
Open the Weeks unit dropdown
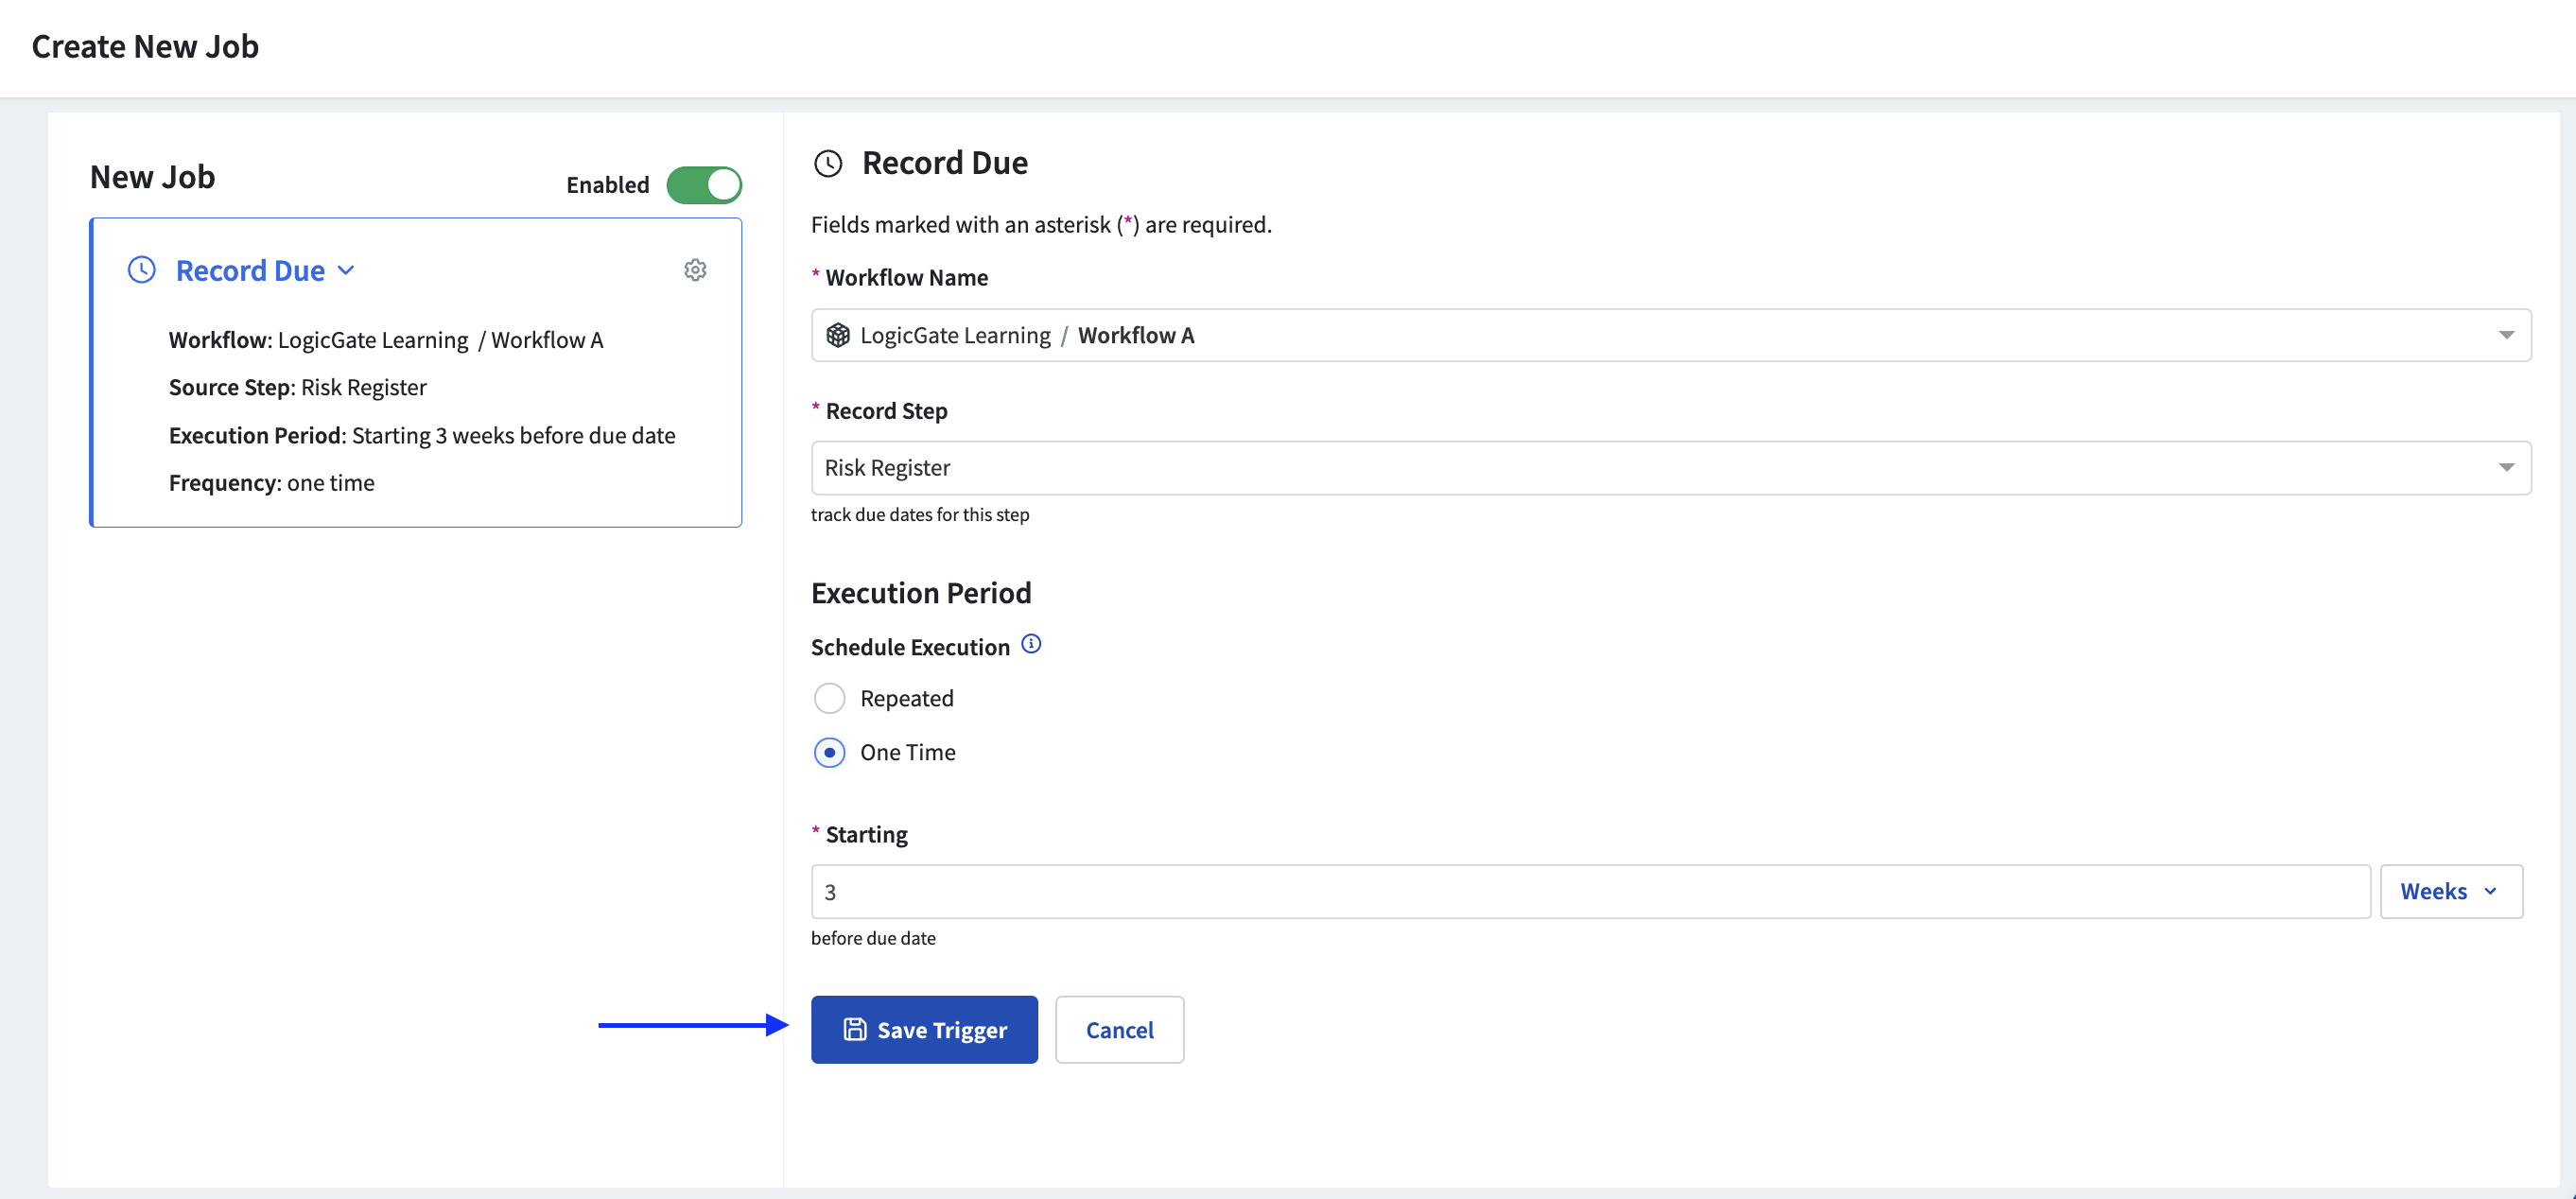[x=2450, y=891]
